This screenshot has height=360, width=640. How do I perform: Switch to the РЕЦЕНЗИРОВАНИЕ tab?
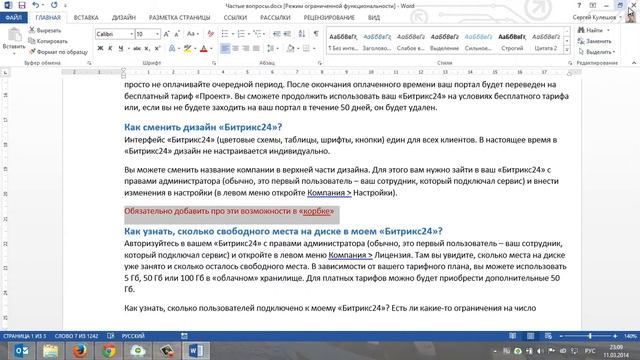(x=329, y=18)
